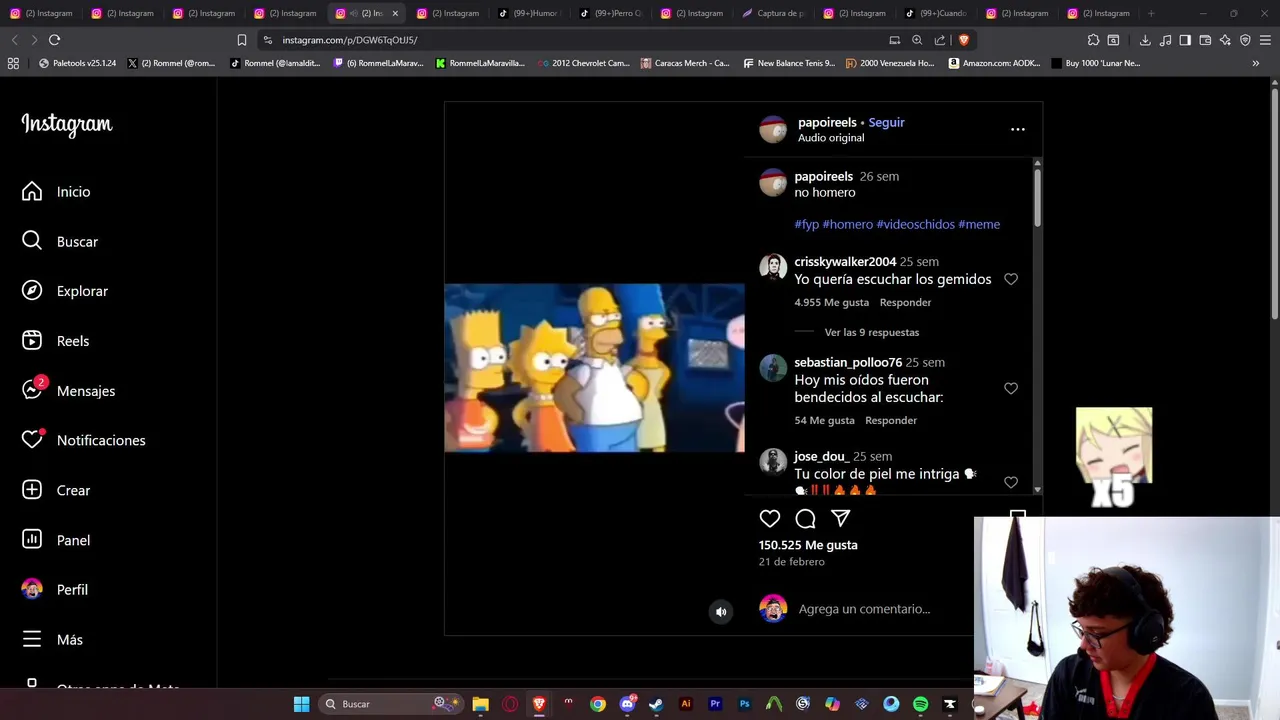Open the media control music note icon
Image resolution: width=1280 pixels, height=720 pixels.
click(1165, 40)
